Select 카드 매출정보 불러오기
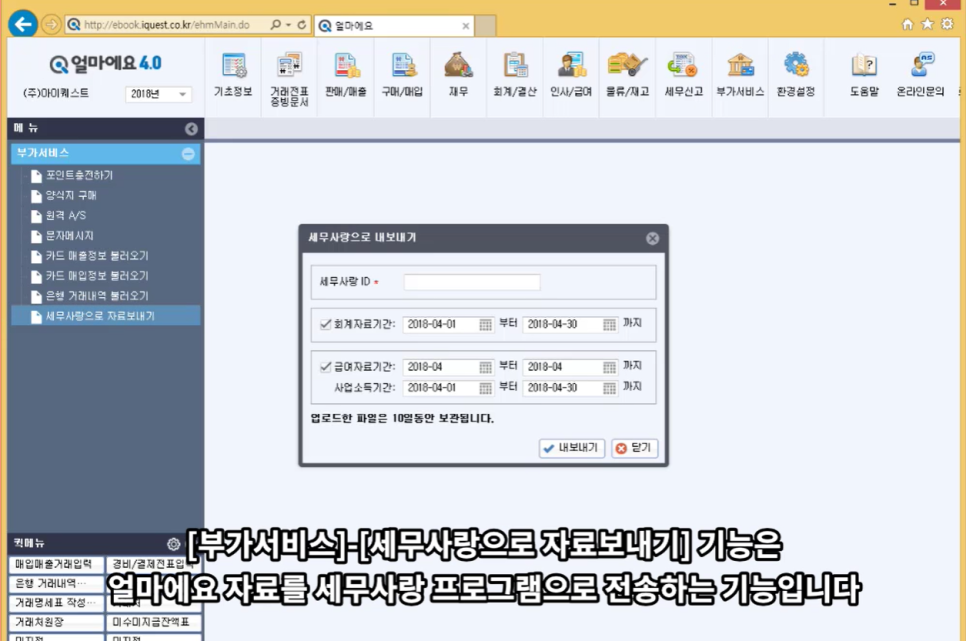The height and width of the screenshot is (641, 966). pyautogui.click(x=97, y=256)
